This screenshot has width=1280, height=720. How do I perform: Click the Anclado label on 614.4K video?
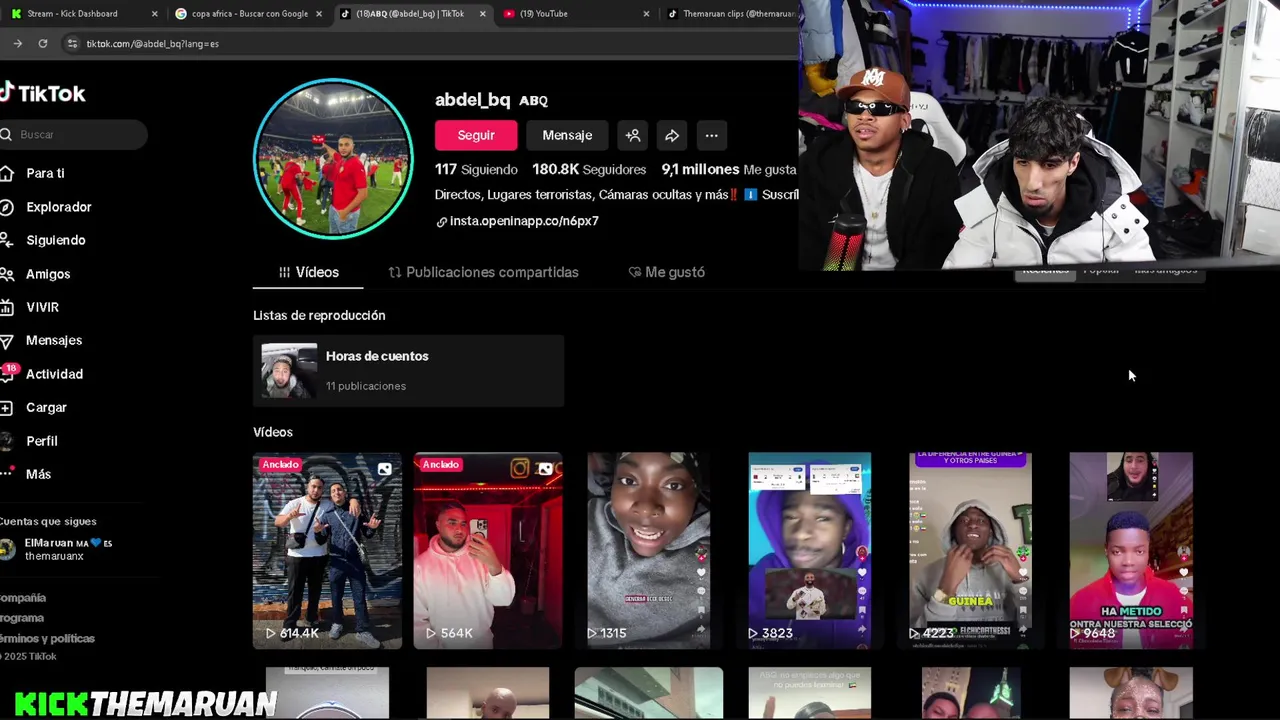click(280, 464)
